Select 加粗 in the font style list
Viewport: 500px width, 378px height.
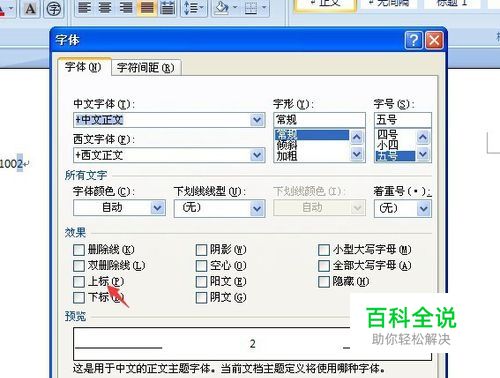(287, 156)
